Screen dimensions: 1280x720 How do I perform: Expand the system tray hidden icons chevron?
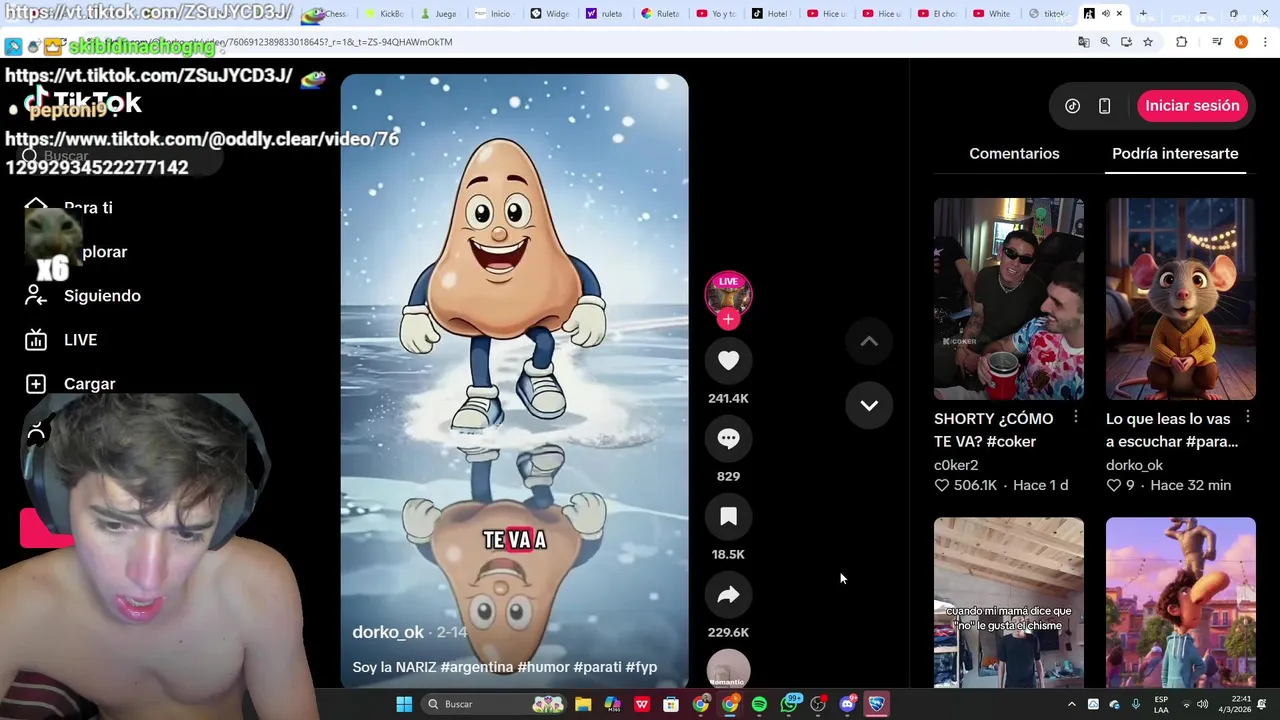pos(1072,704)
